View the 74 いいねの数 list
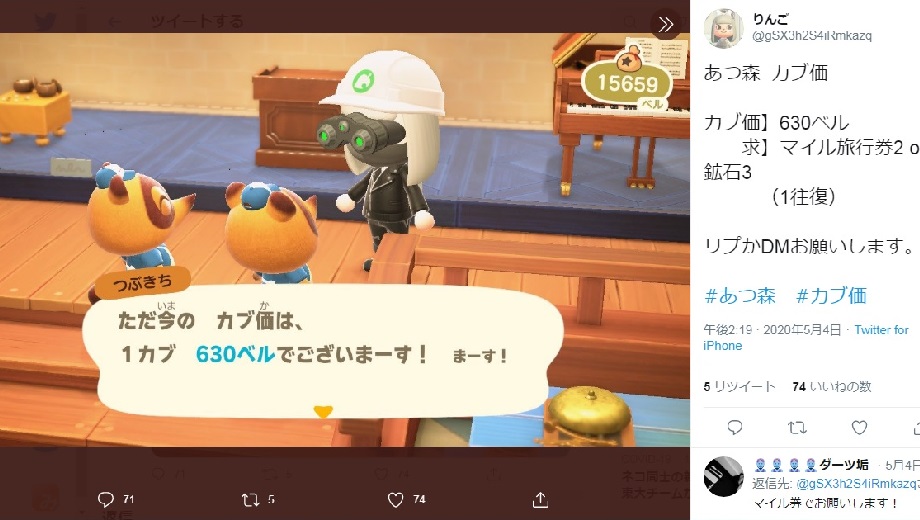The height and width of the screenshot is (520, 920). [831, 386]
